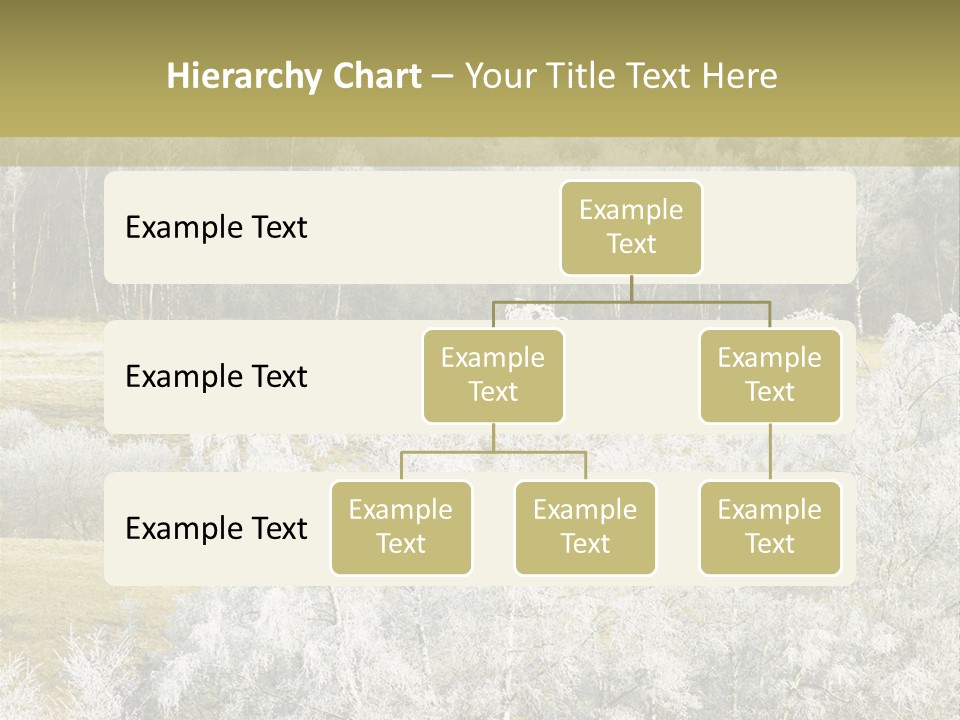
Task: Click the bottom row band's left edge before its label
Action: [114, 528]
